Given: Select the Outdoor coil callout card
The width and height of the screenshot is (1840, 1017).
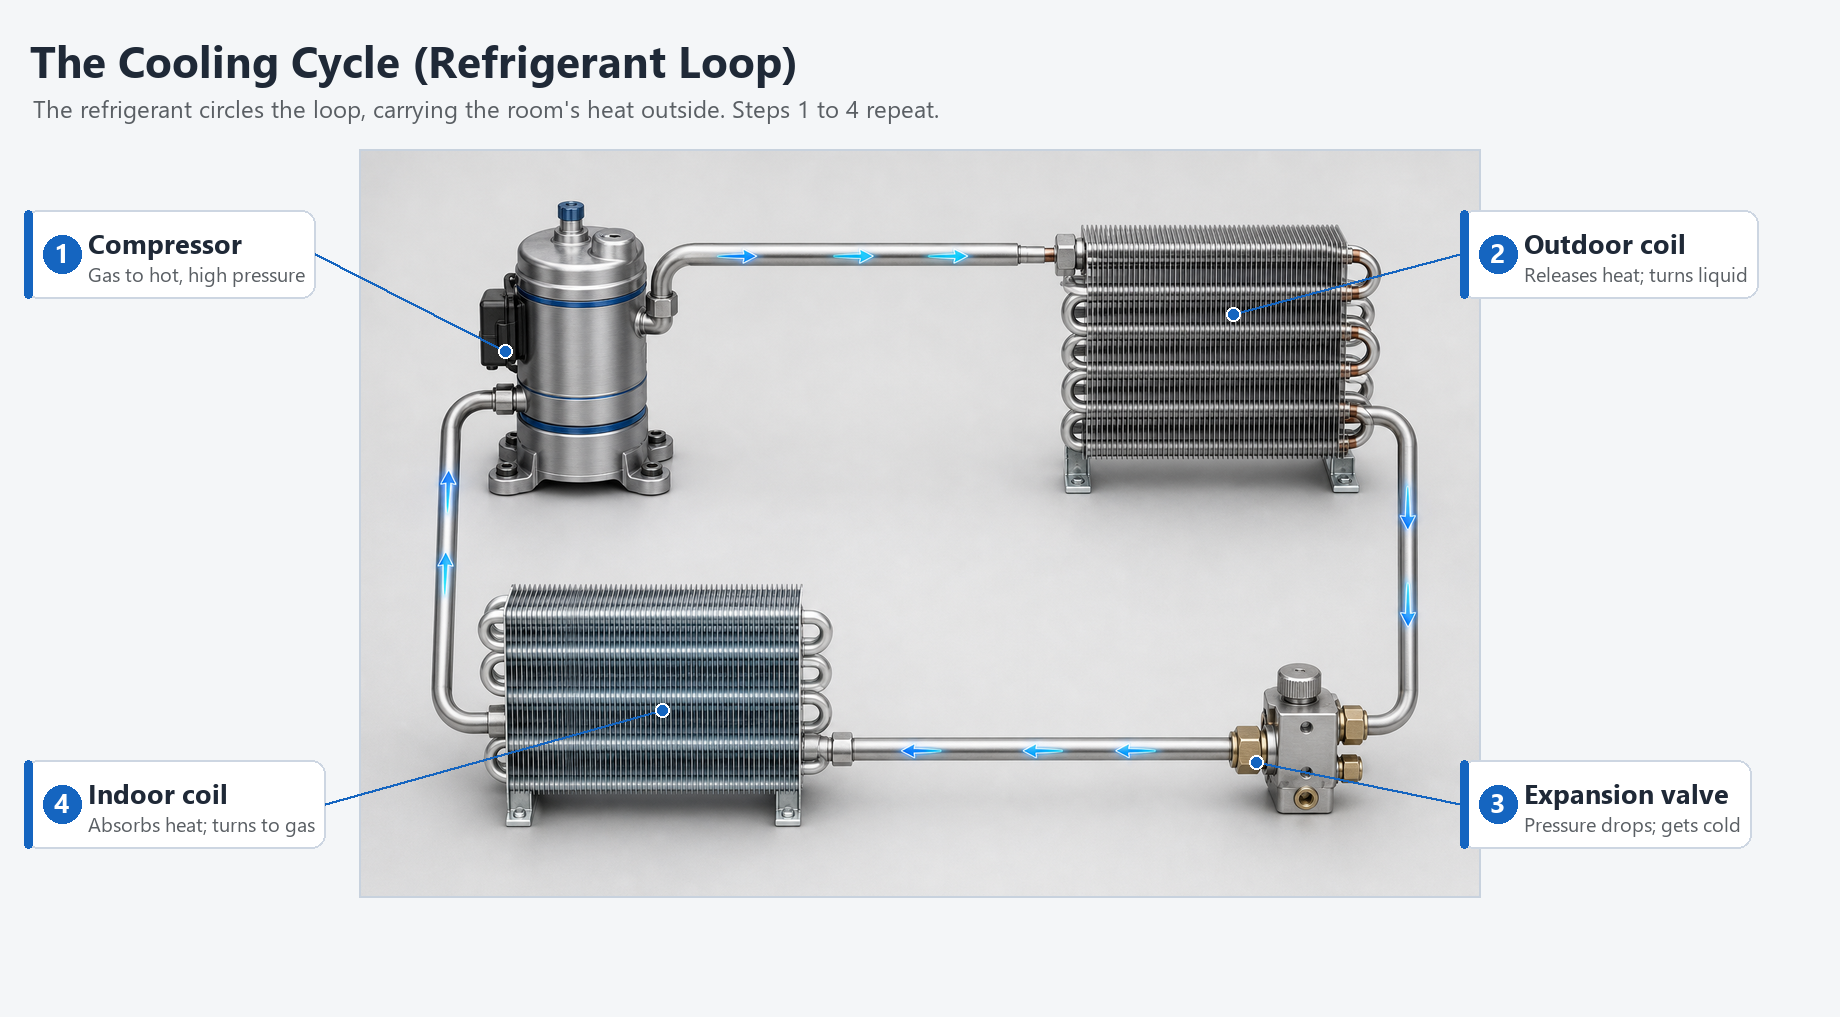Looking at the screenshot, I should (x=1609, y=254).
